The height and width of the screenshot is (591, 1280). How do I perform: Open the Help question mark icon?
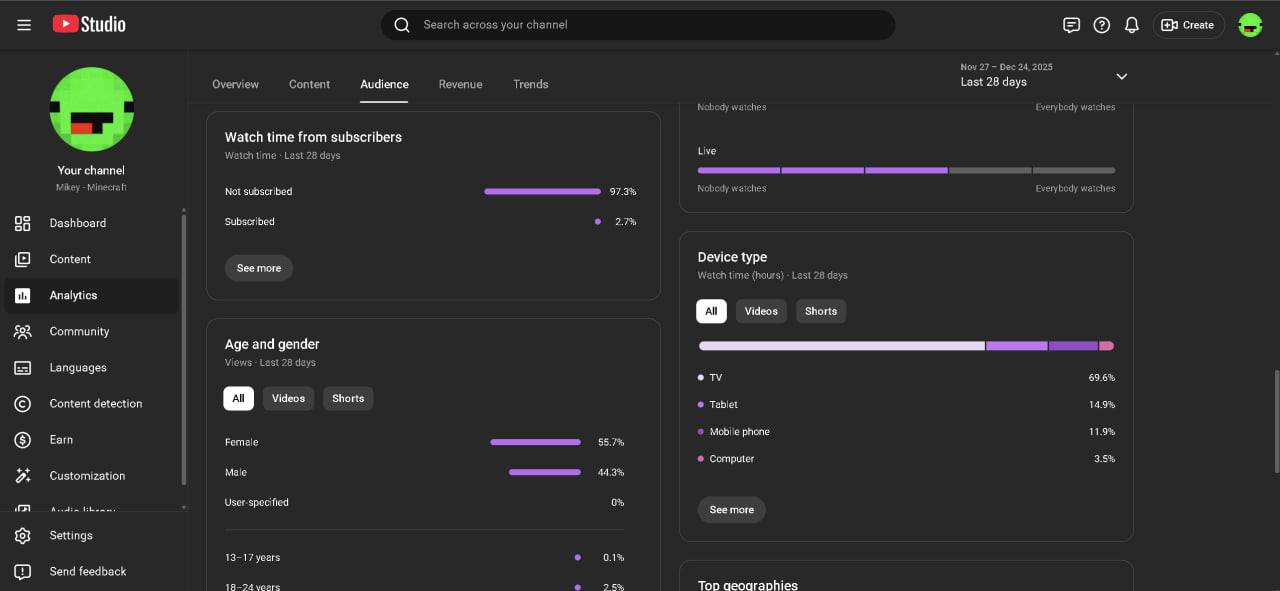(x=1101, y=25)
